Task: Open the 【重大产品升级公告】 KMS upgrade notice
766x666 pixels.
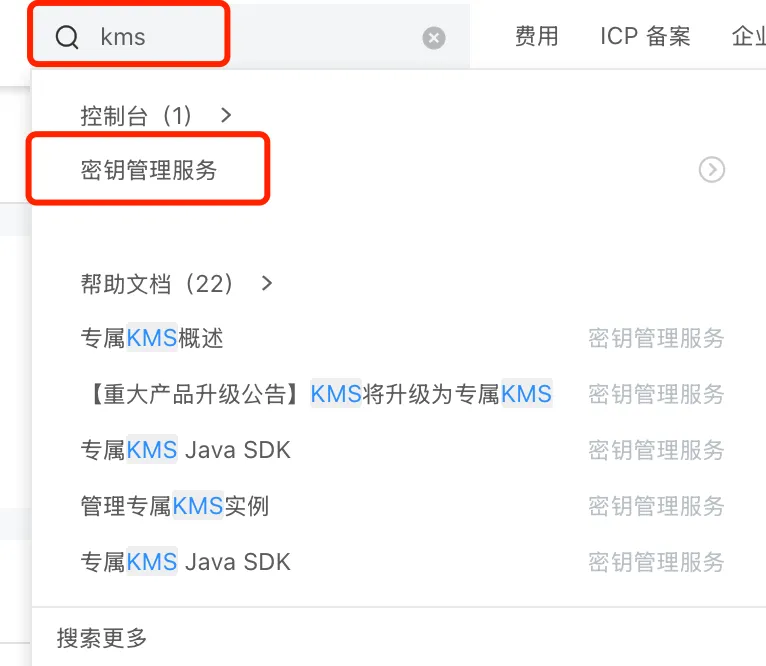Action: click(x=316, y=394)
